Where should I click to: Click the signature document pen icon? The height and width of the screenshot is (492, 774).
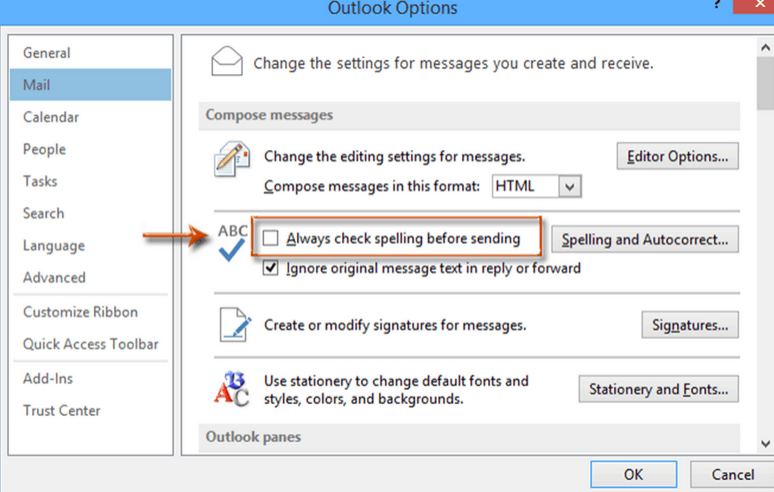click(x=235, y=325)
